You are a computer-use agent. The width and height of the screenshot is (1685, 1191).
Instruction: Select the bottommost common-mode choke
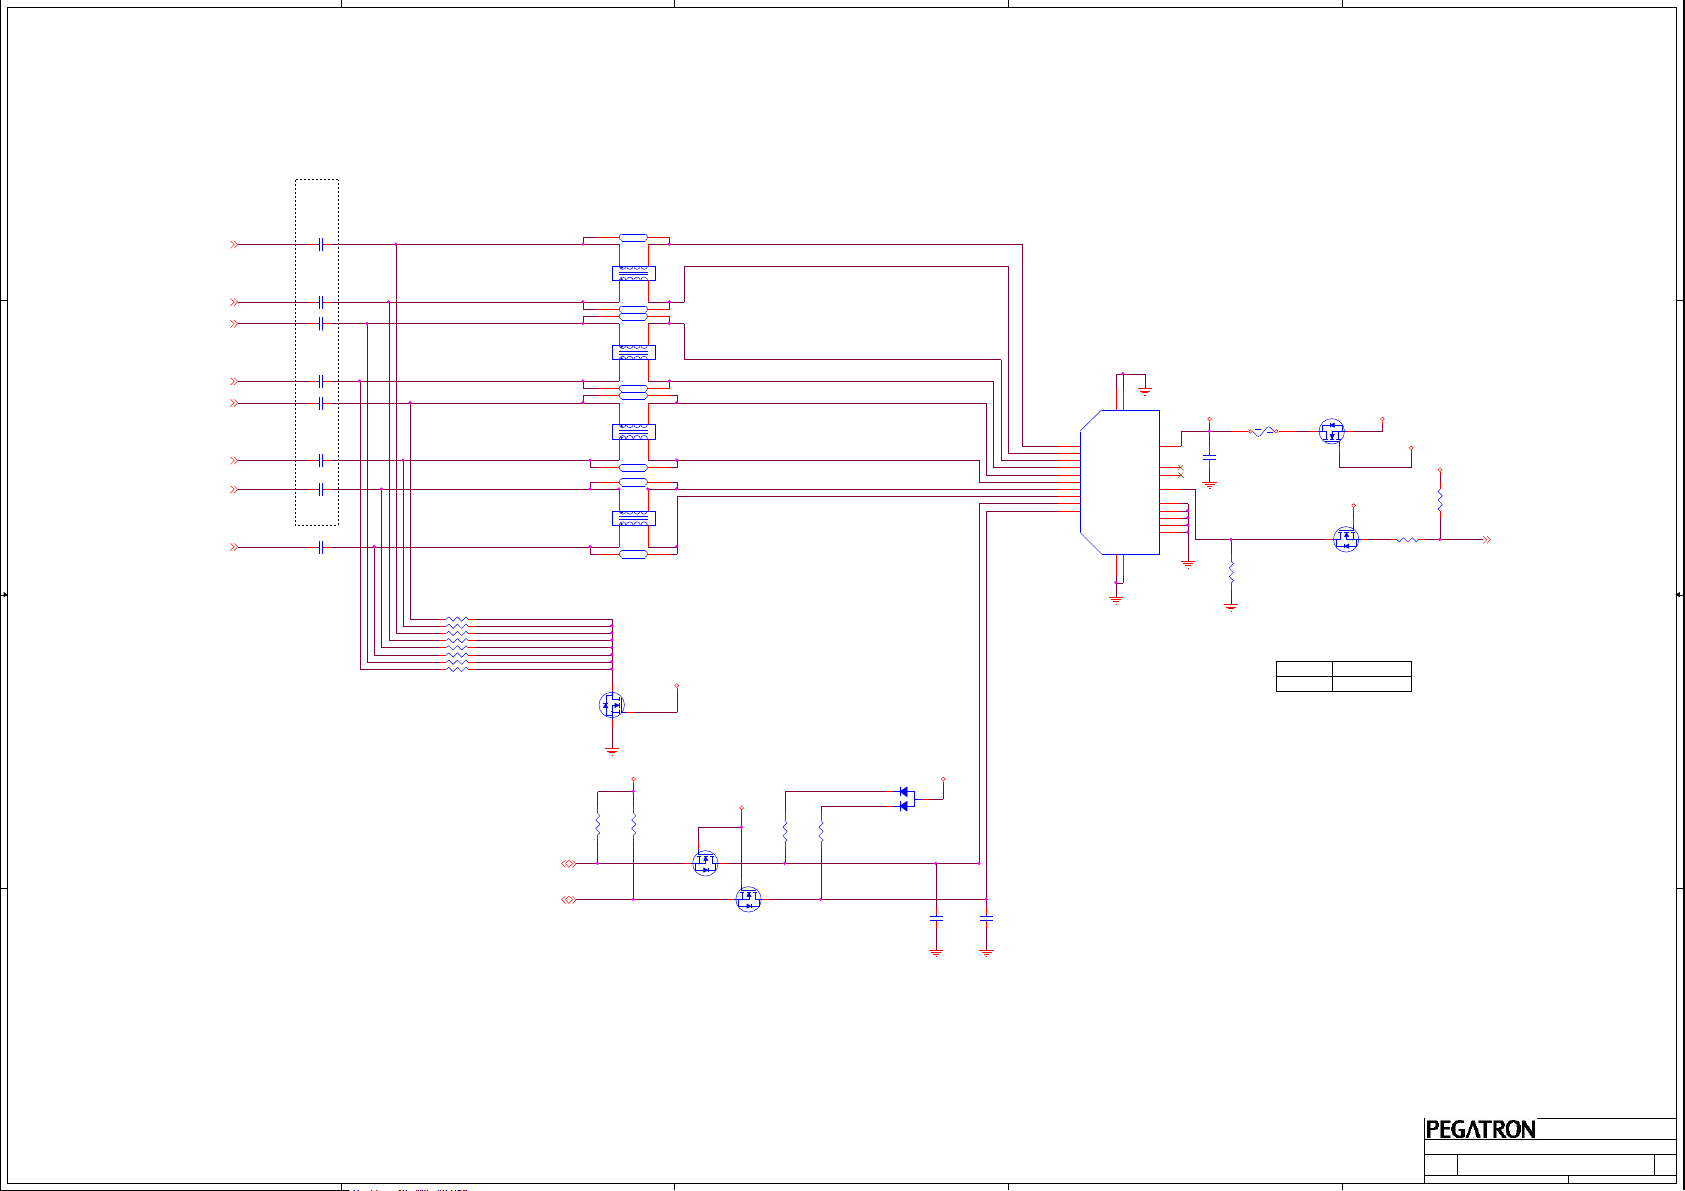tap(634, 518)
